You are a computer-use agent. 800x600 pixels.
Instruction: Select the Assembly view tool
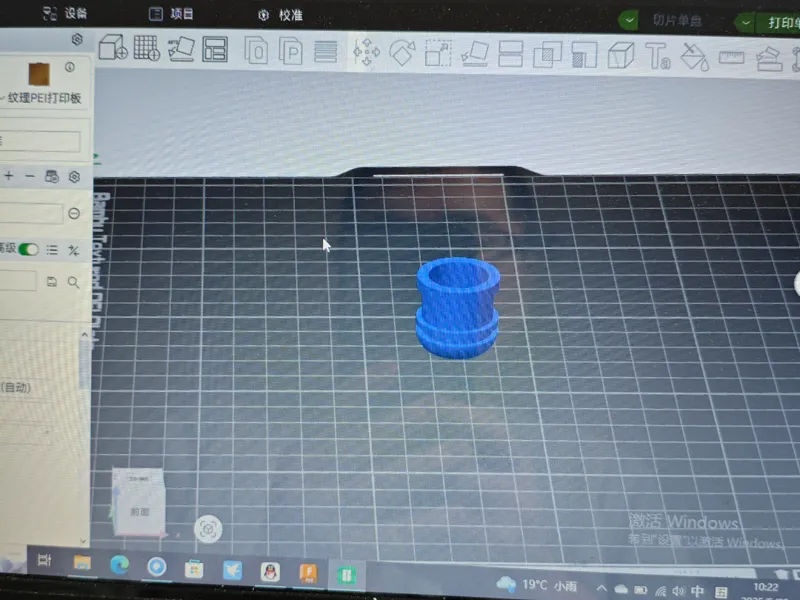tap(769, 58)
